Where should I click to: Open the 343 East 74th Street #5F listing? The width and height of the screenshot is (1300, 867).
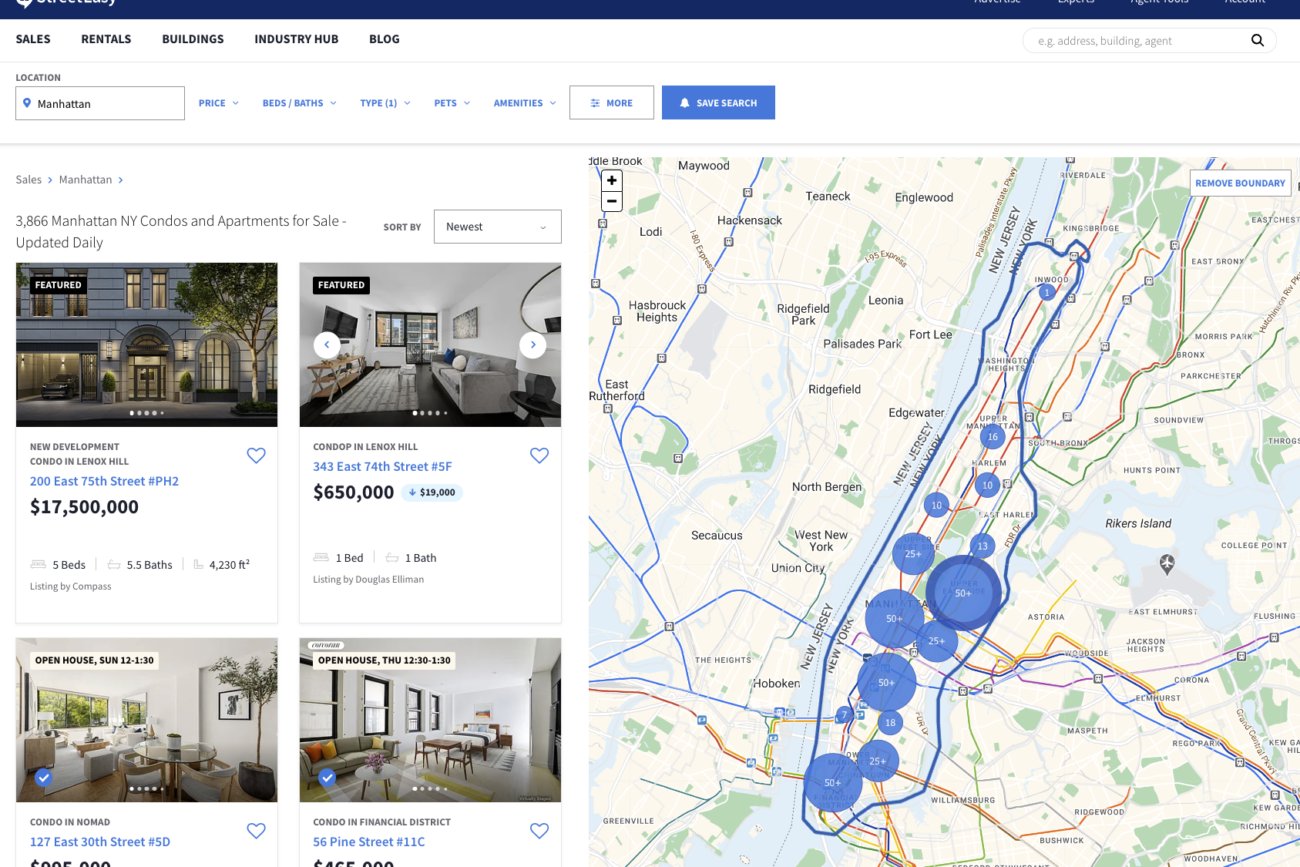coord(382,466)
